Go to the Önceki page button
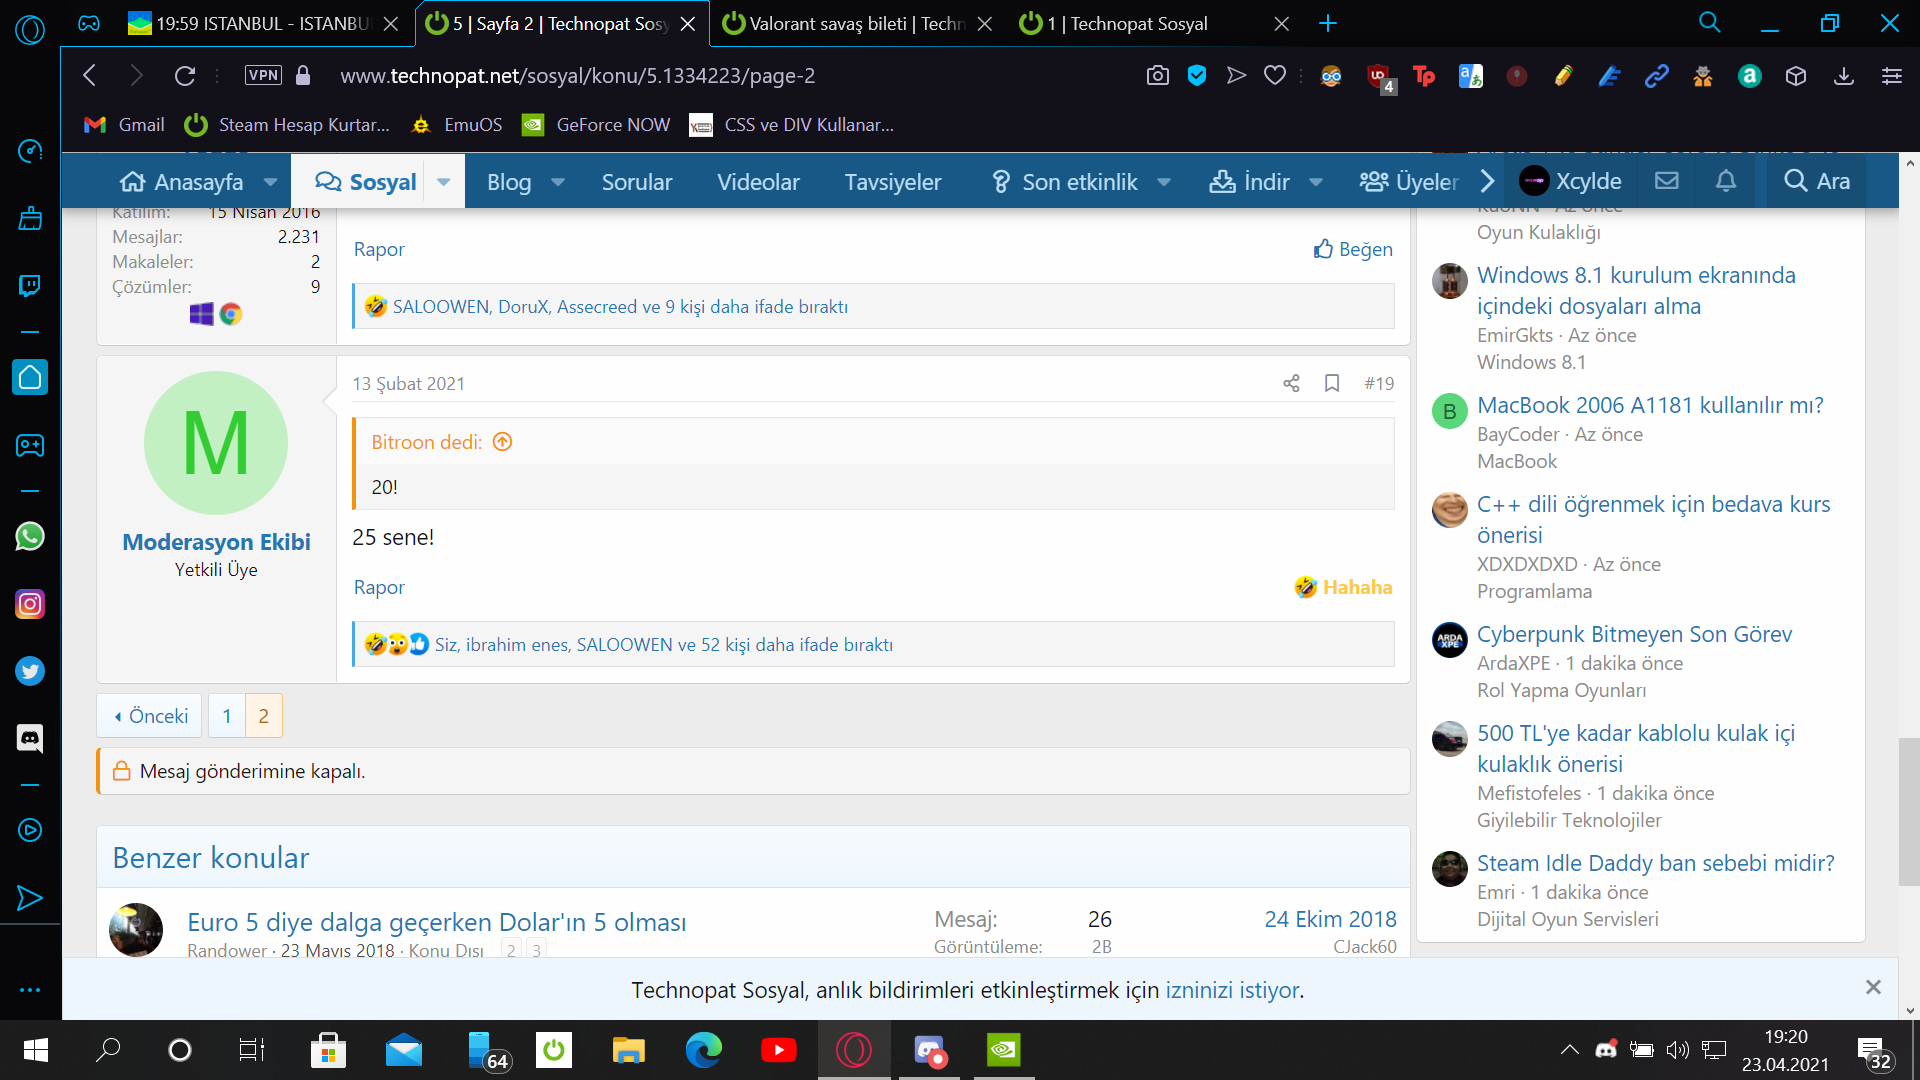Screen dimensions: 1920x1080 pyautogui.click(x=150, y=716)
